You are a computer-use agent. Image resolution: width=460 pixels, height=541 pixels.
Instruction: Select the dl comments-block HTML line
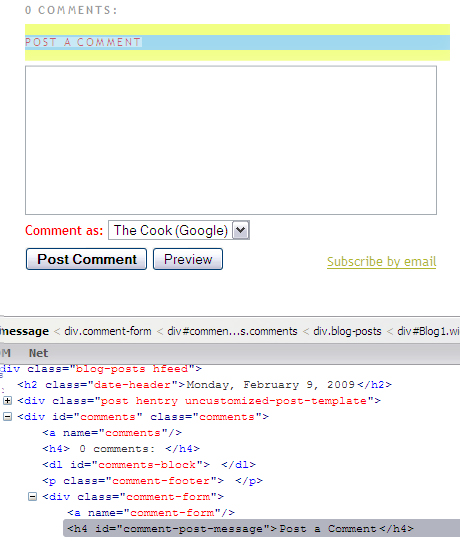click(149, 465)
